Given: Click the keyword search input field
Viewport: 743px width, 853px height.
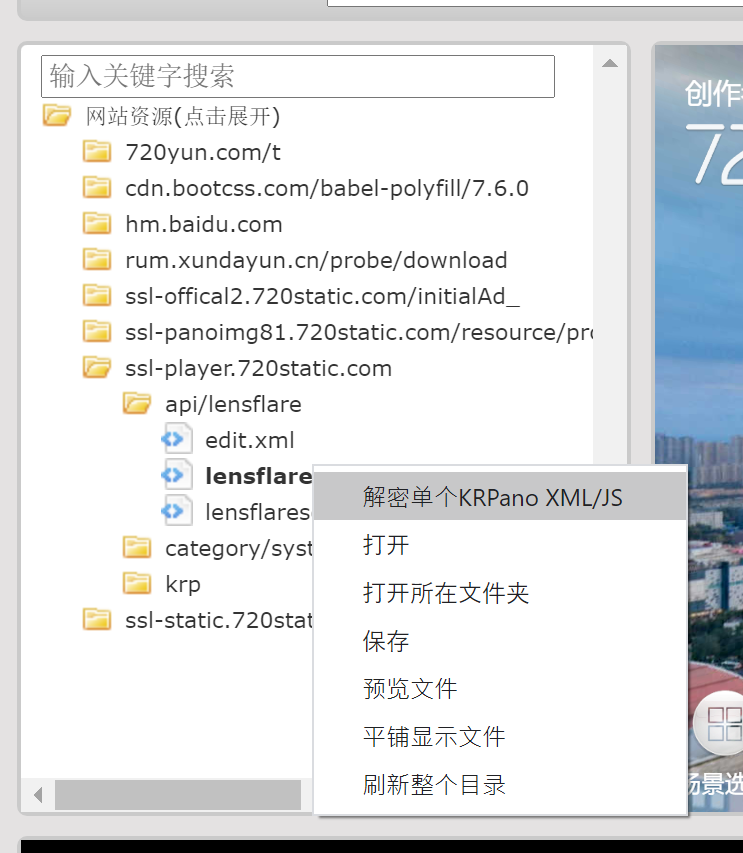Looking at the screenshot, I should [298, 76].
